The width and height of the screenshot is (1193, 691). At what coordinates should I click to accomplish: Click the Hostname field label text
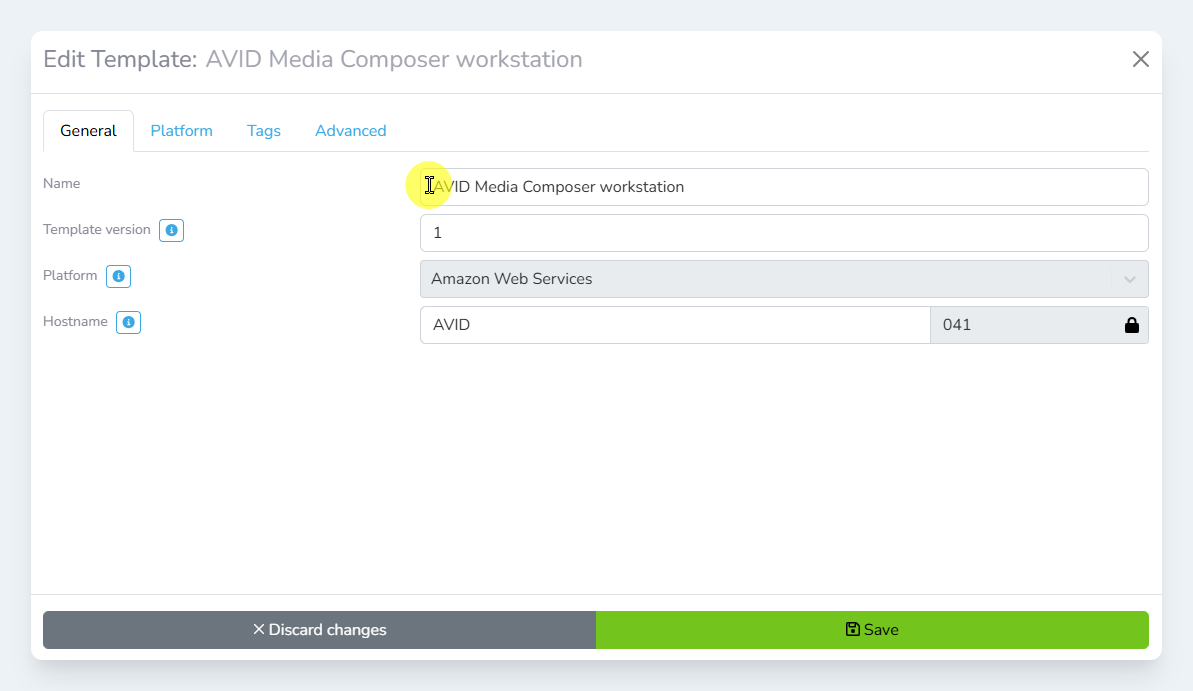[x=75, y=322]
